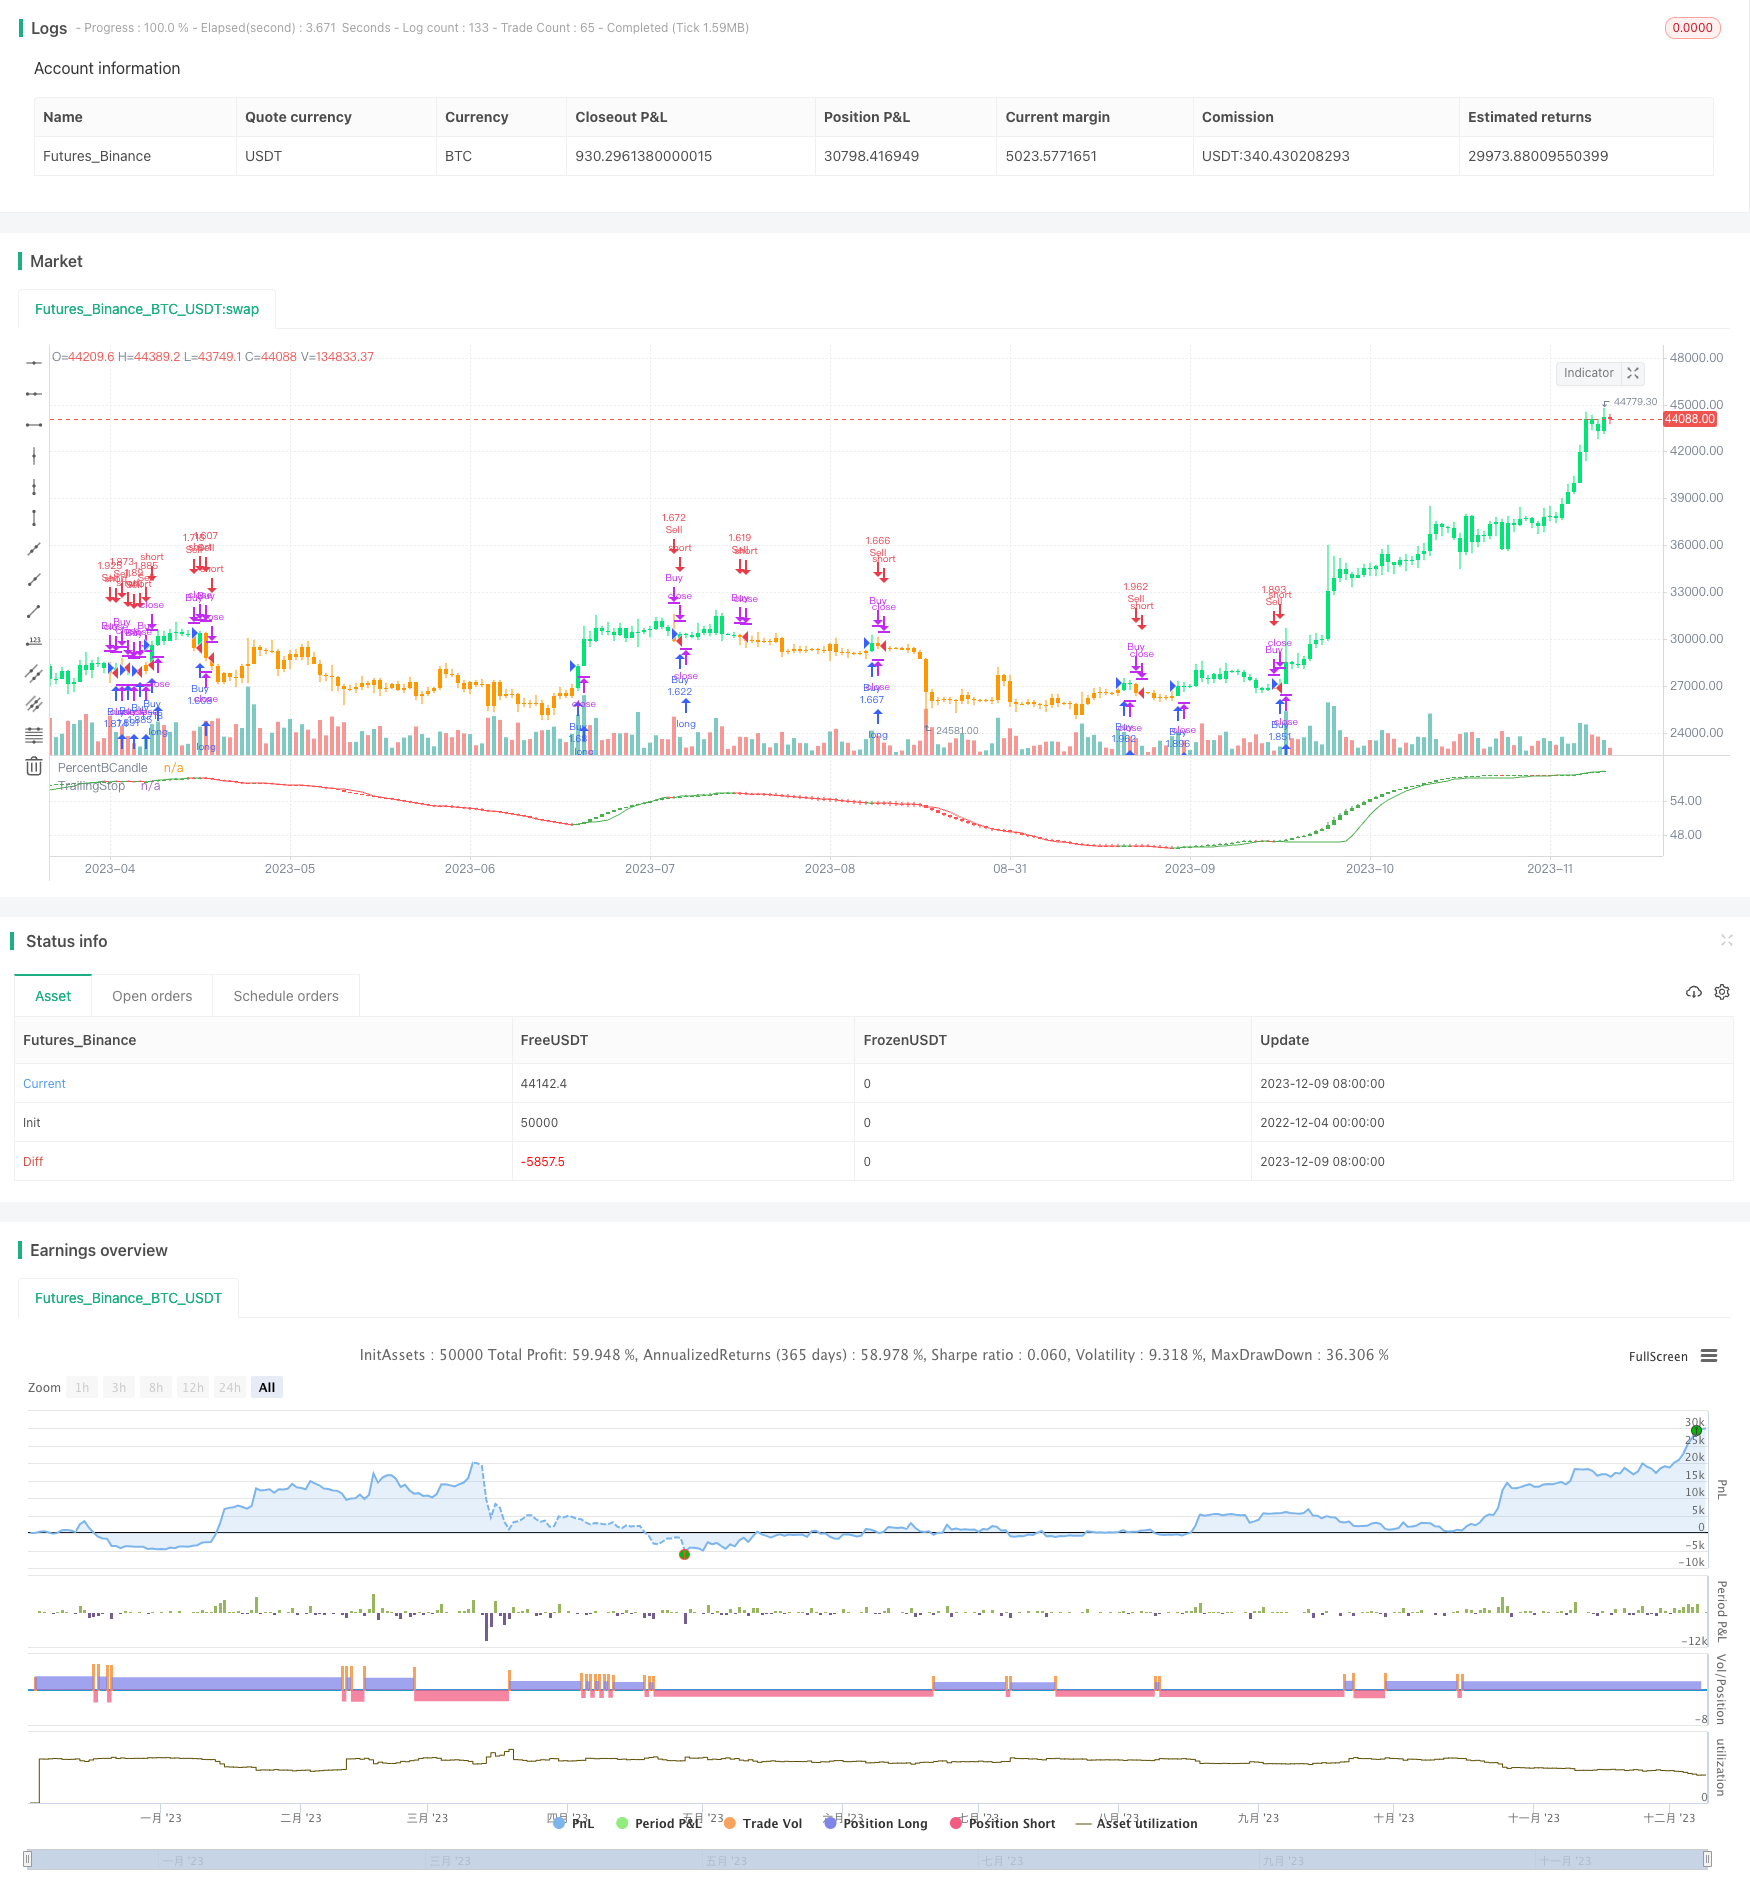This screenshot has height=1898, width=1750.
Task: Select the parallel straight lines tool
Action: pyautogui.click(x=34, y=673)
